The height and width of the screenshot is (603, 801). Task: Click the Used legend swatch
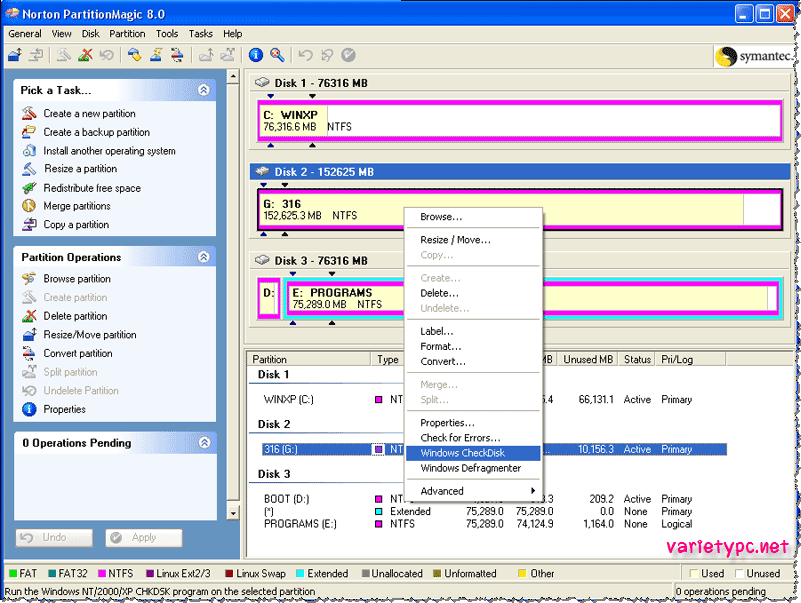click(694, 573)
